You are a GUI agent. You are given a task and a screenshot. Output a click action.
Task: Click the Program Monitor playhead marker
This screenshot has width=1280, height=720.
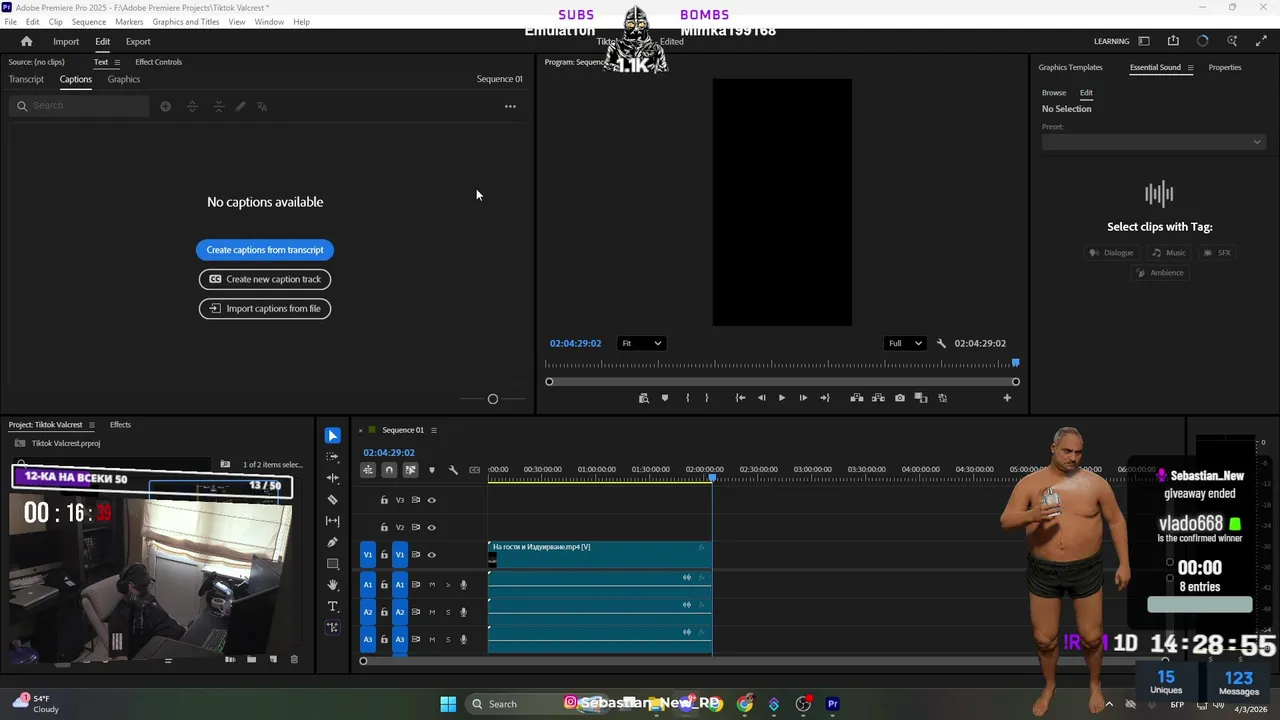point(1016,363)
